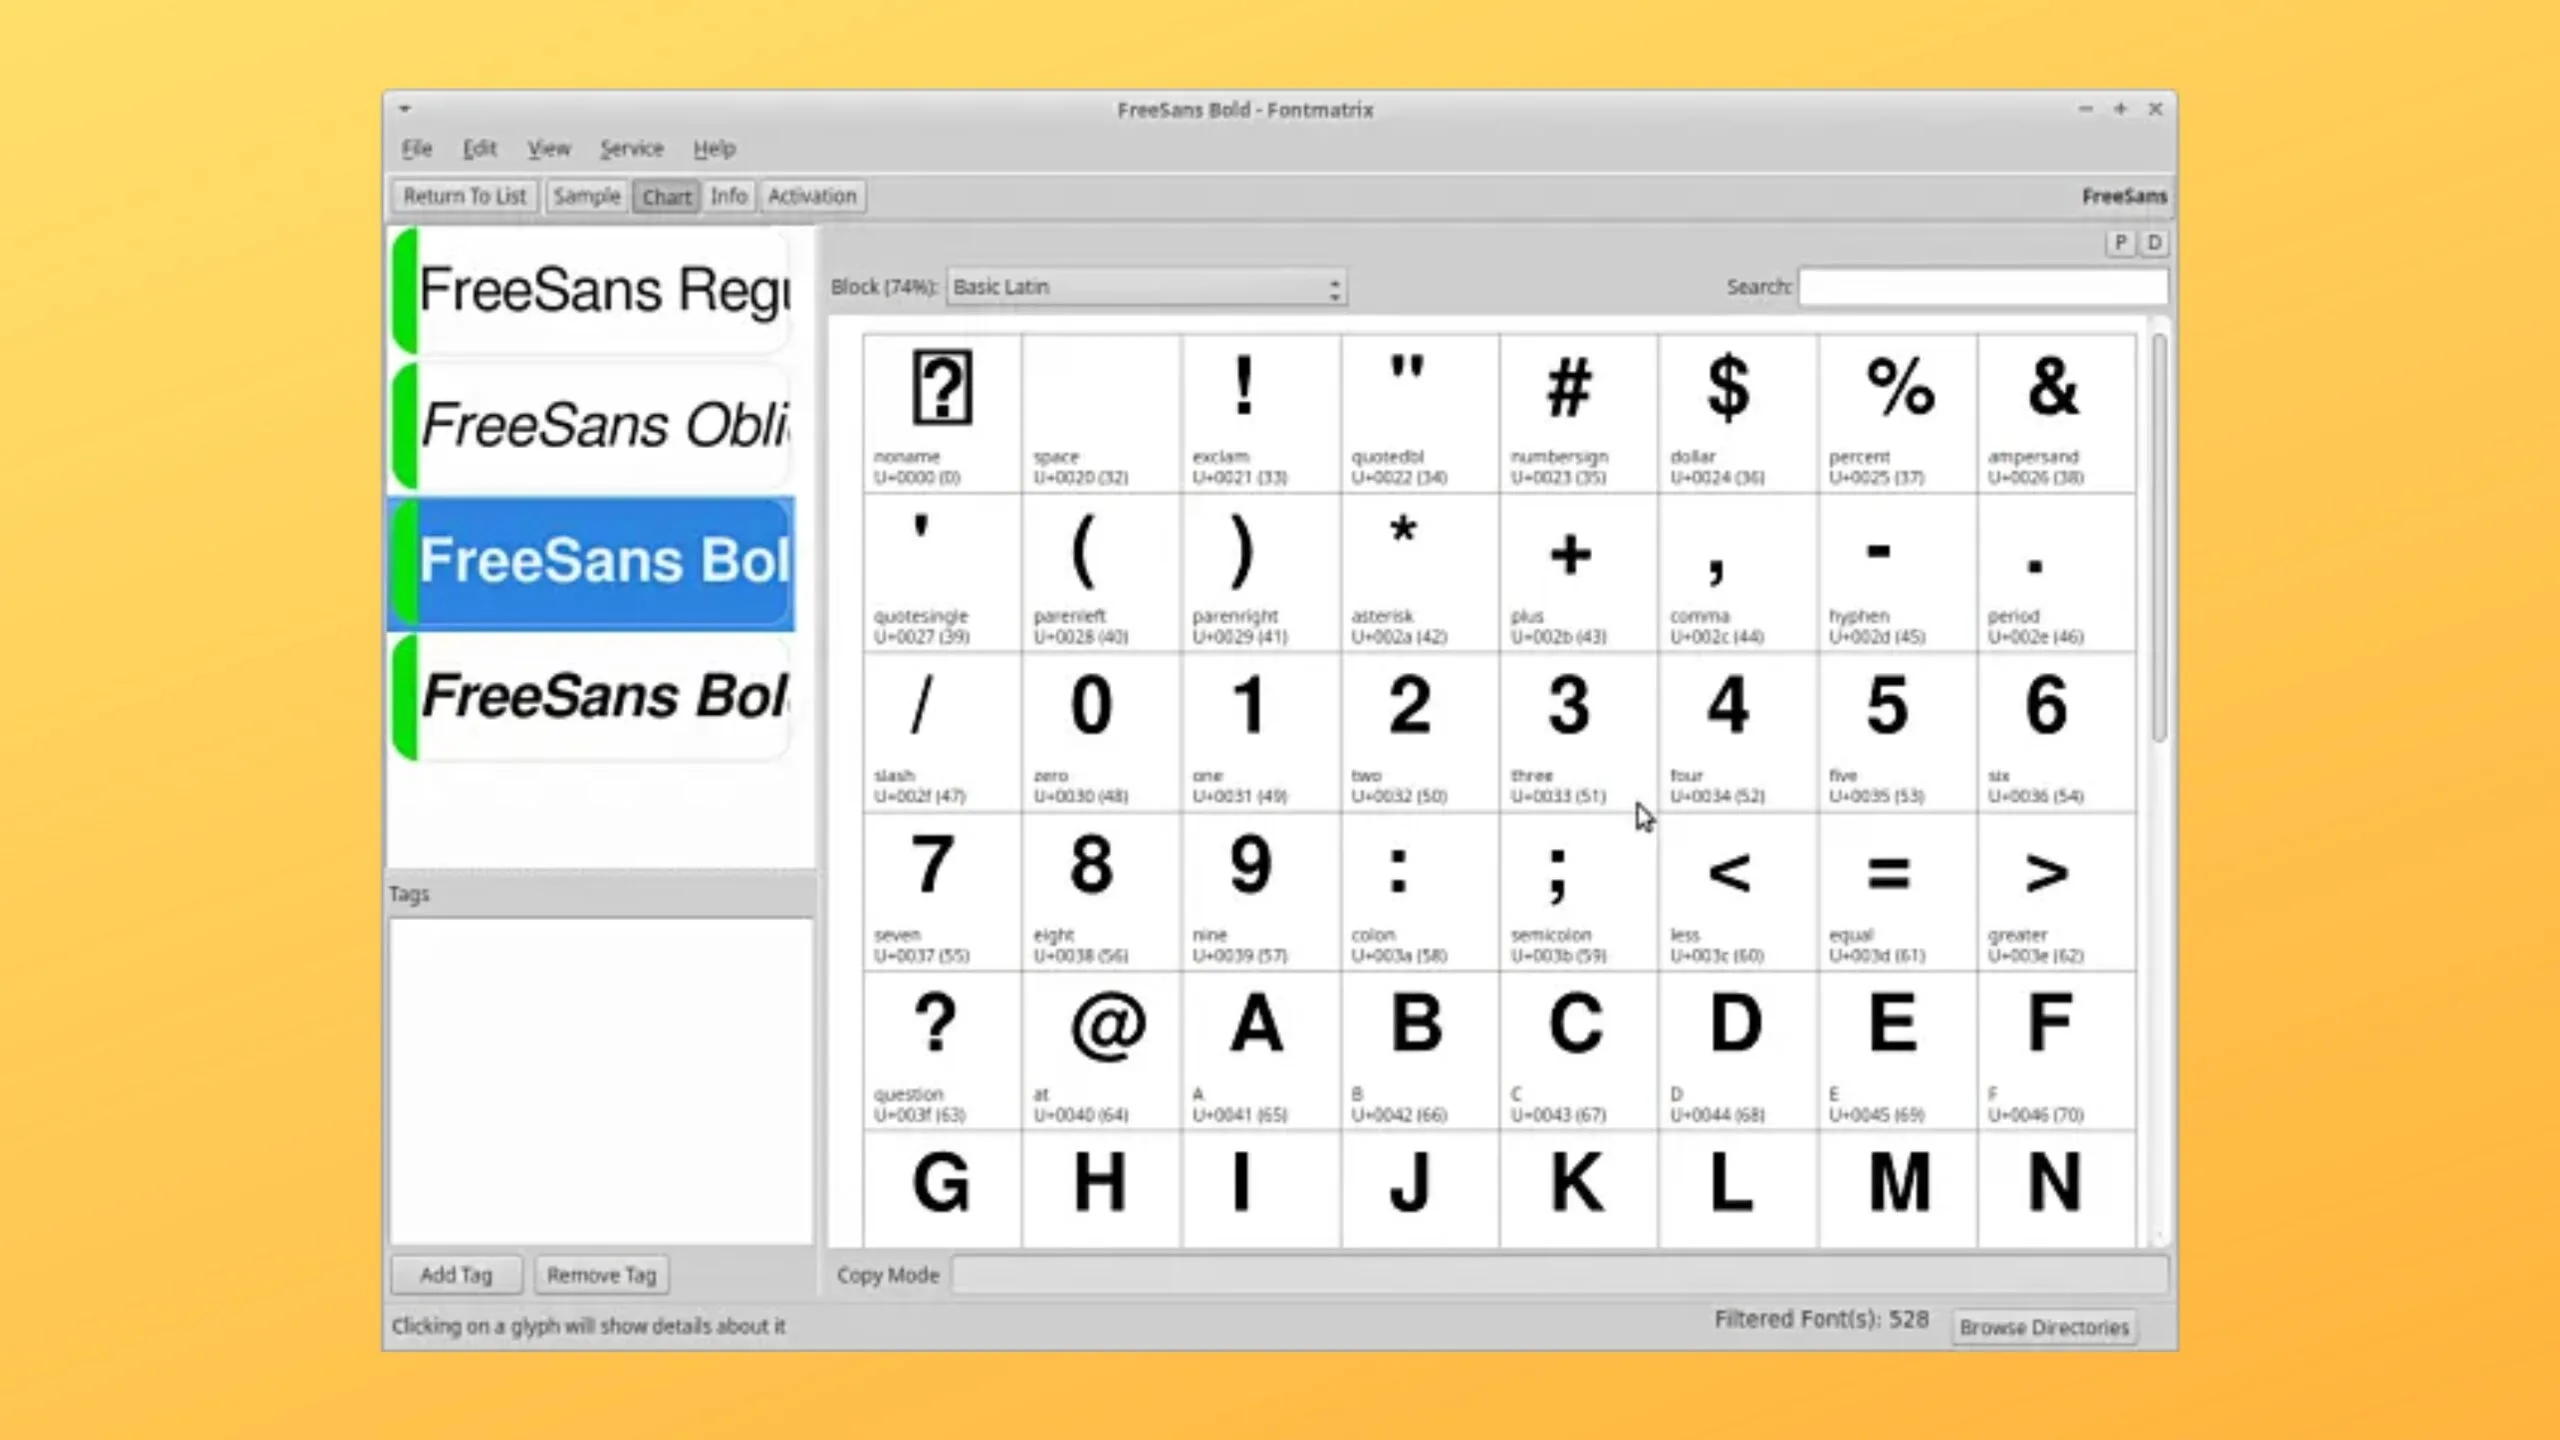
Task: Select the seven glyph
Action: (x=942, y=892)
